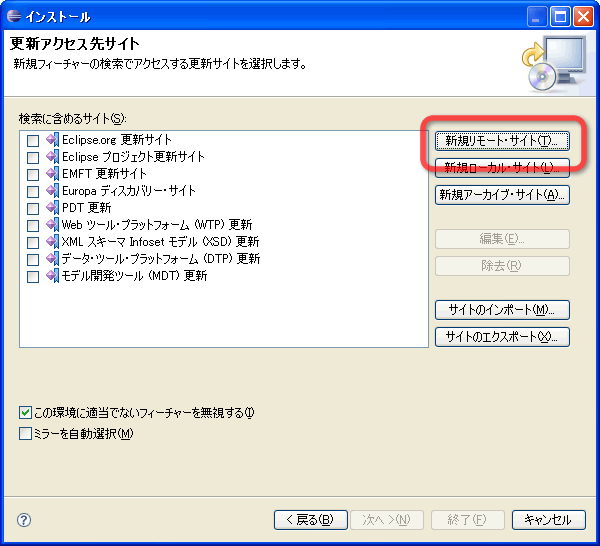Enable the データ・ツール・プラットフォーム (DTP) 更新 checkbox
This screenshot has height=546, width=600.
click(x=33, y=259)
